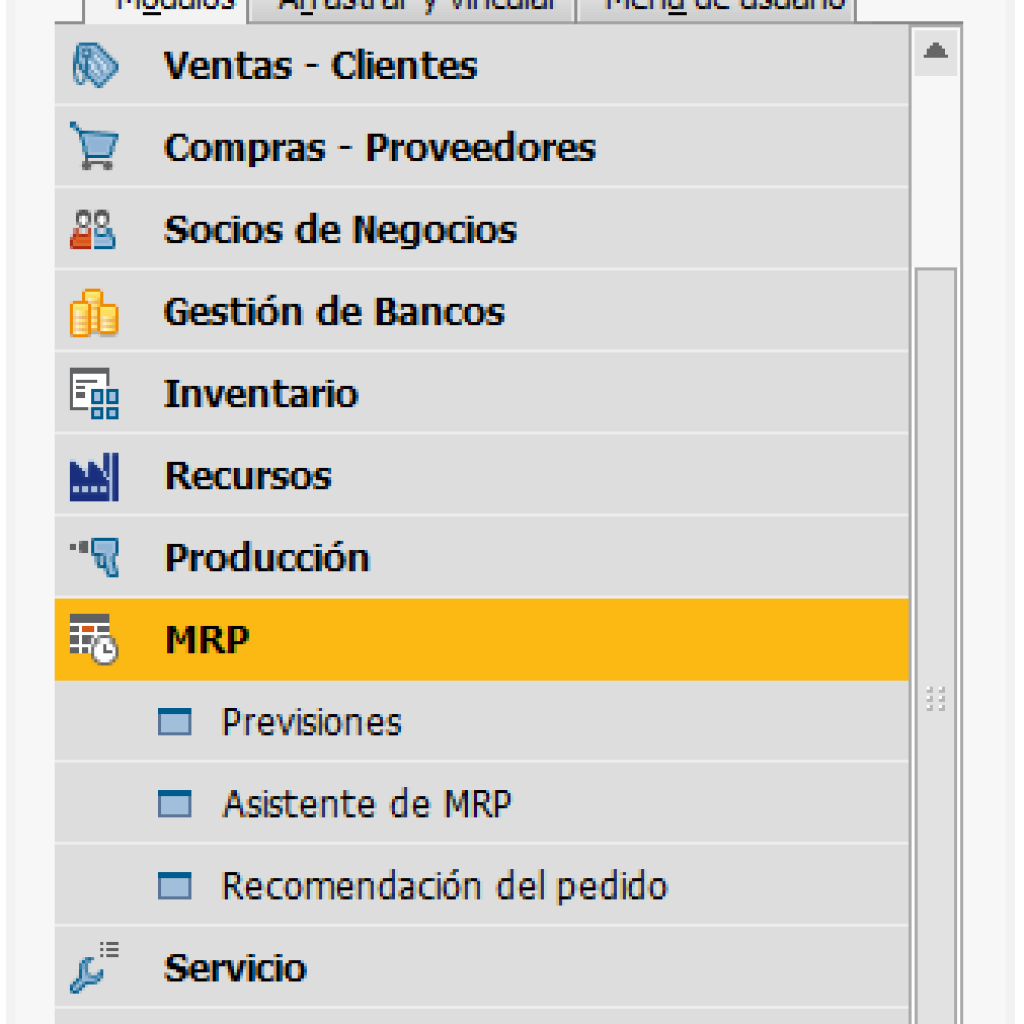1024x1024 pixels.
Task: Expand the Servicio module
Action: pyautogui.click(x=482, y=967)
